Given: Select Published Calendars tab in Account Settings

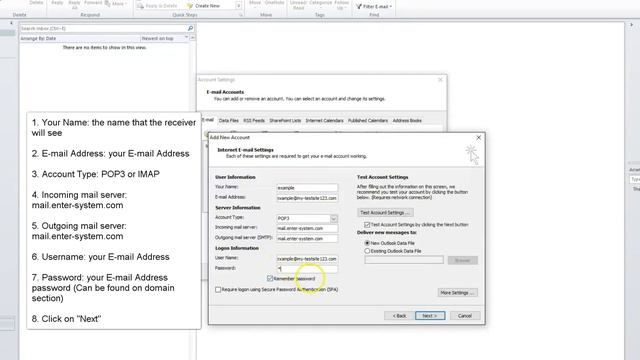Looking at the screenshot, I should 368,120.
